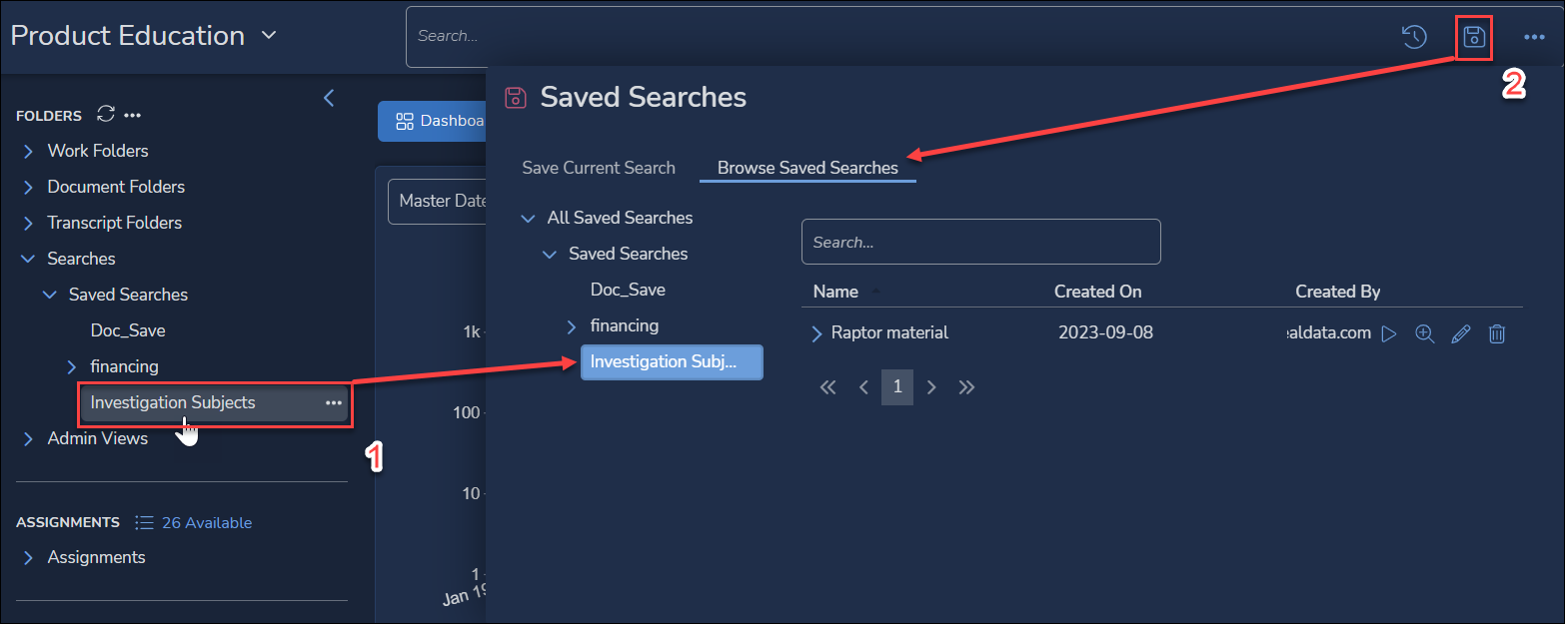Click the Assignments list icon
The image size is (1565, 624).
tap(144, 521)
